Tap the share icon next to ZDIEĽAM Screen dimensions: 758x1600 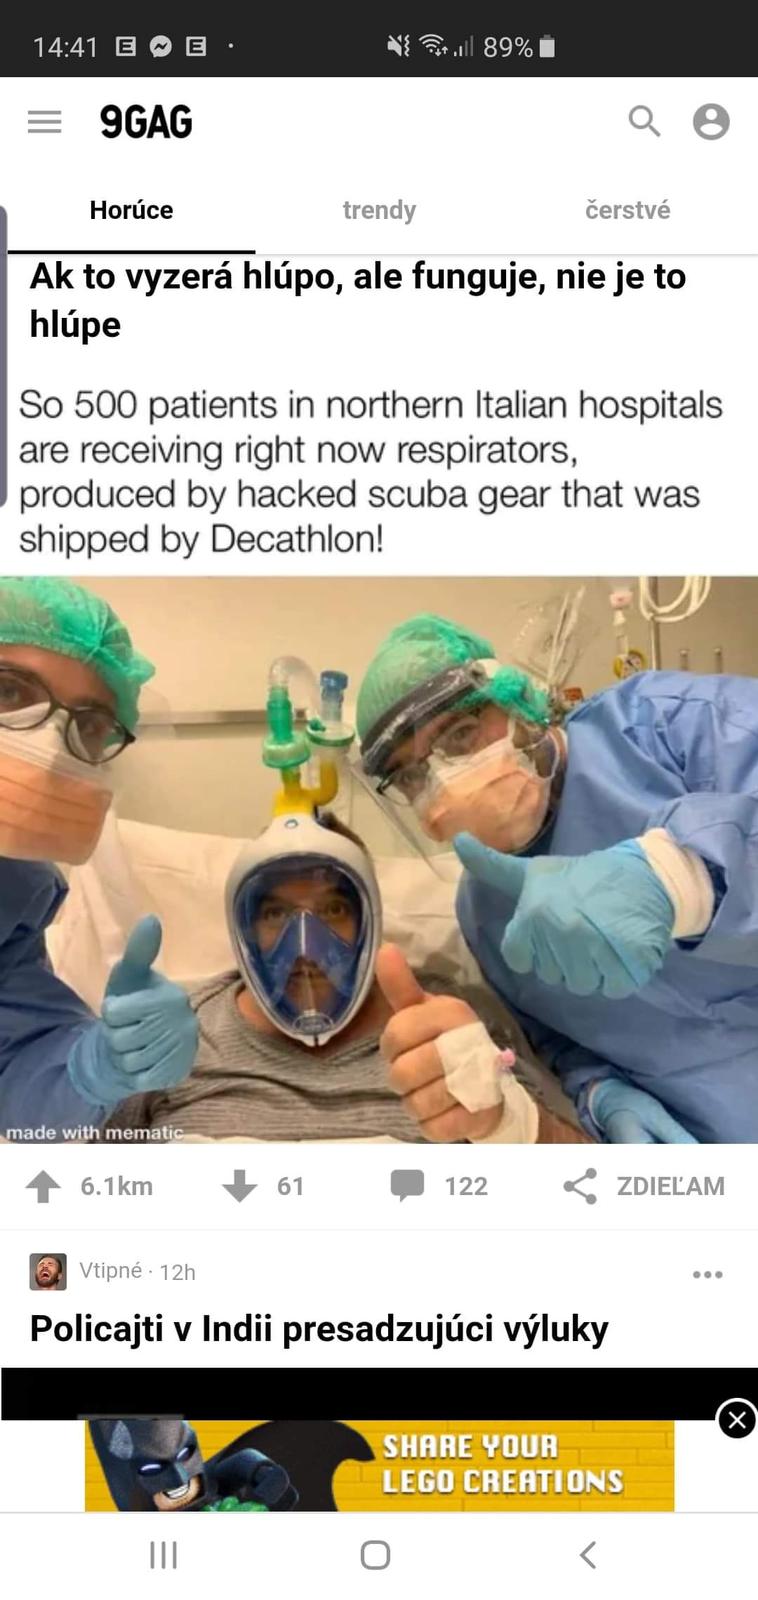coord(580,1186)
